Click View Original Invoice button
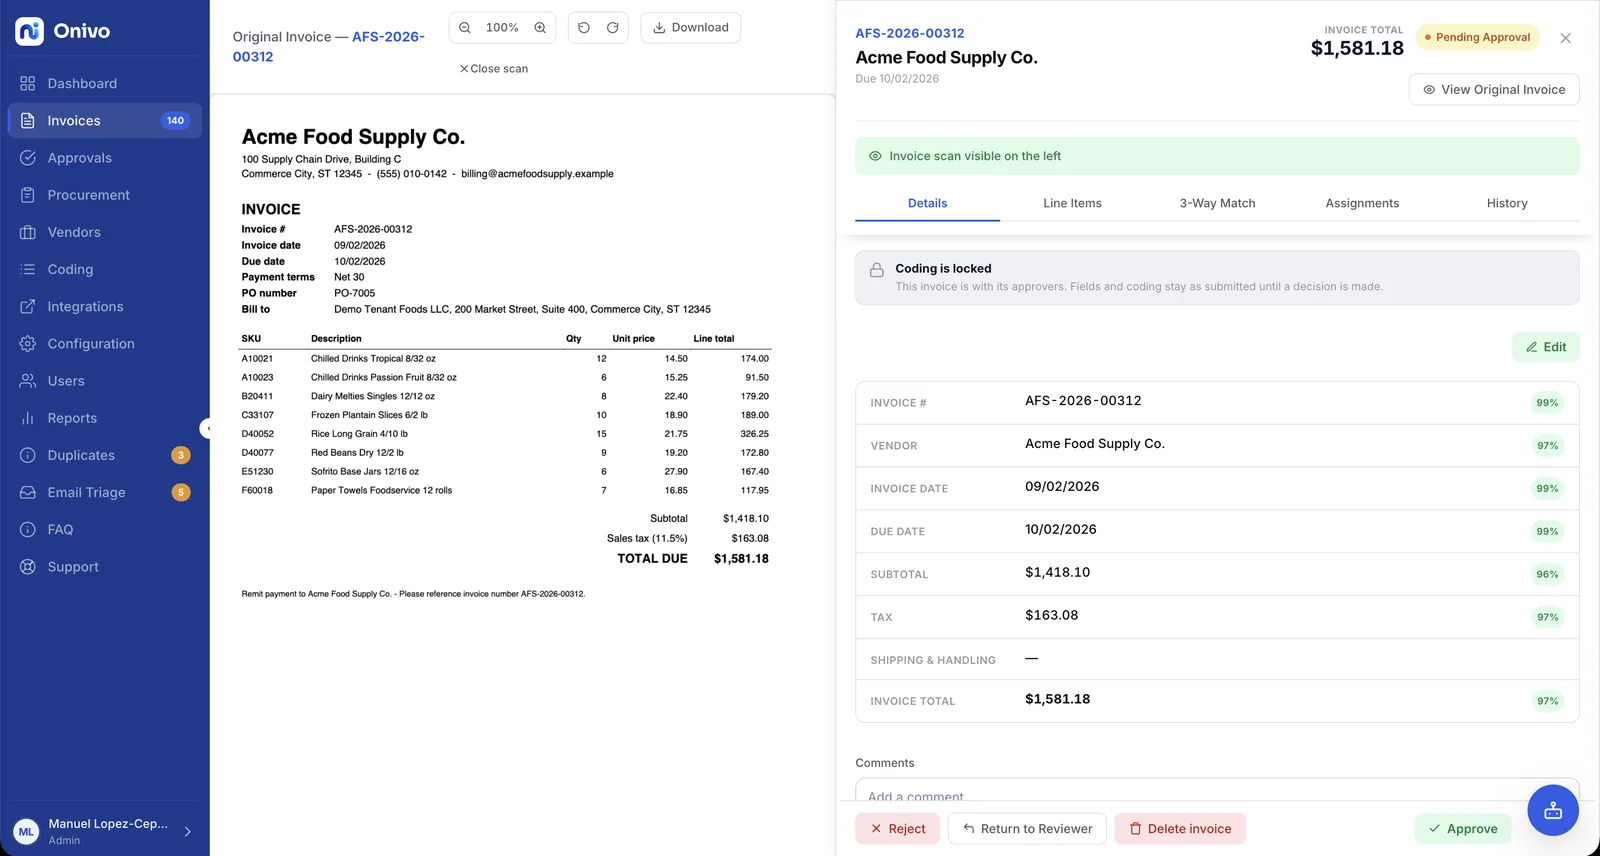 click(x=1494, y=90)
